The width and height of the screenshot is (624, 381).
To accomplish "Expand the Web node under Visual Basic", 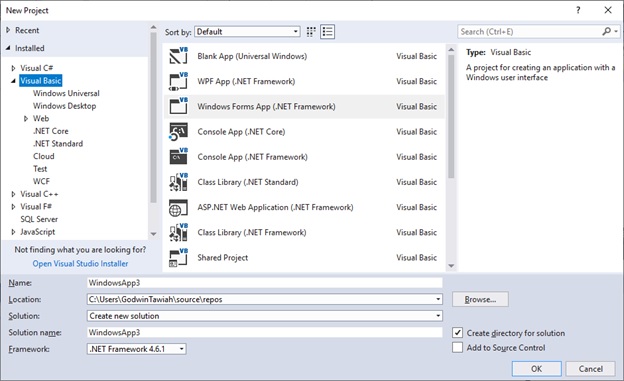I will (26, 118).
